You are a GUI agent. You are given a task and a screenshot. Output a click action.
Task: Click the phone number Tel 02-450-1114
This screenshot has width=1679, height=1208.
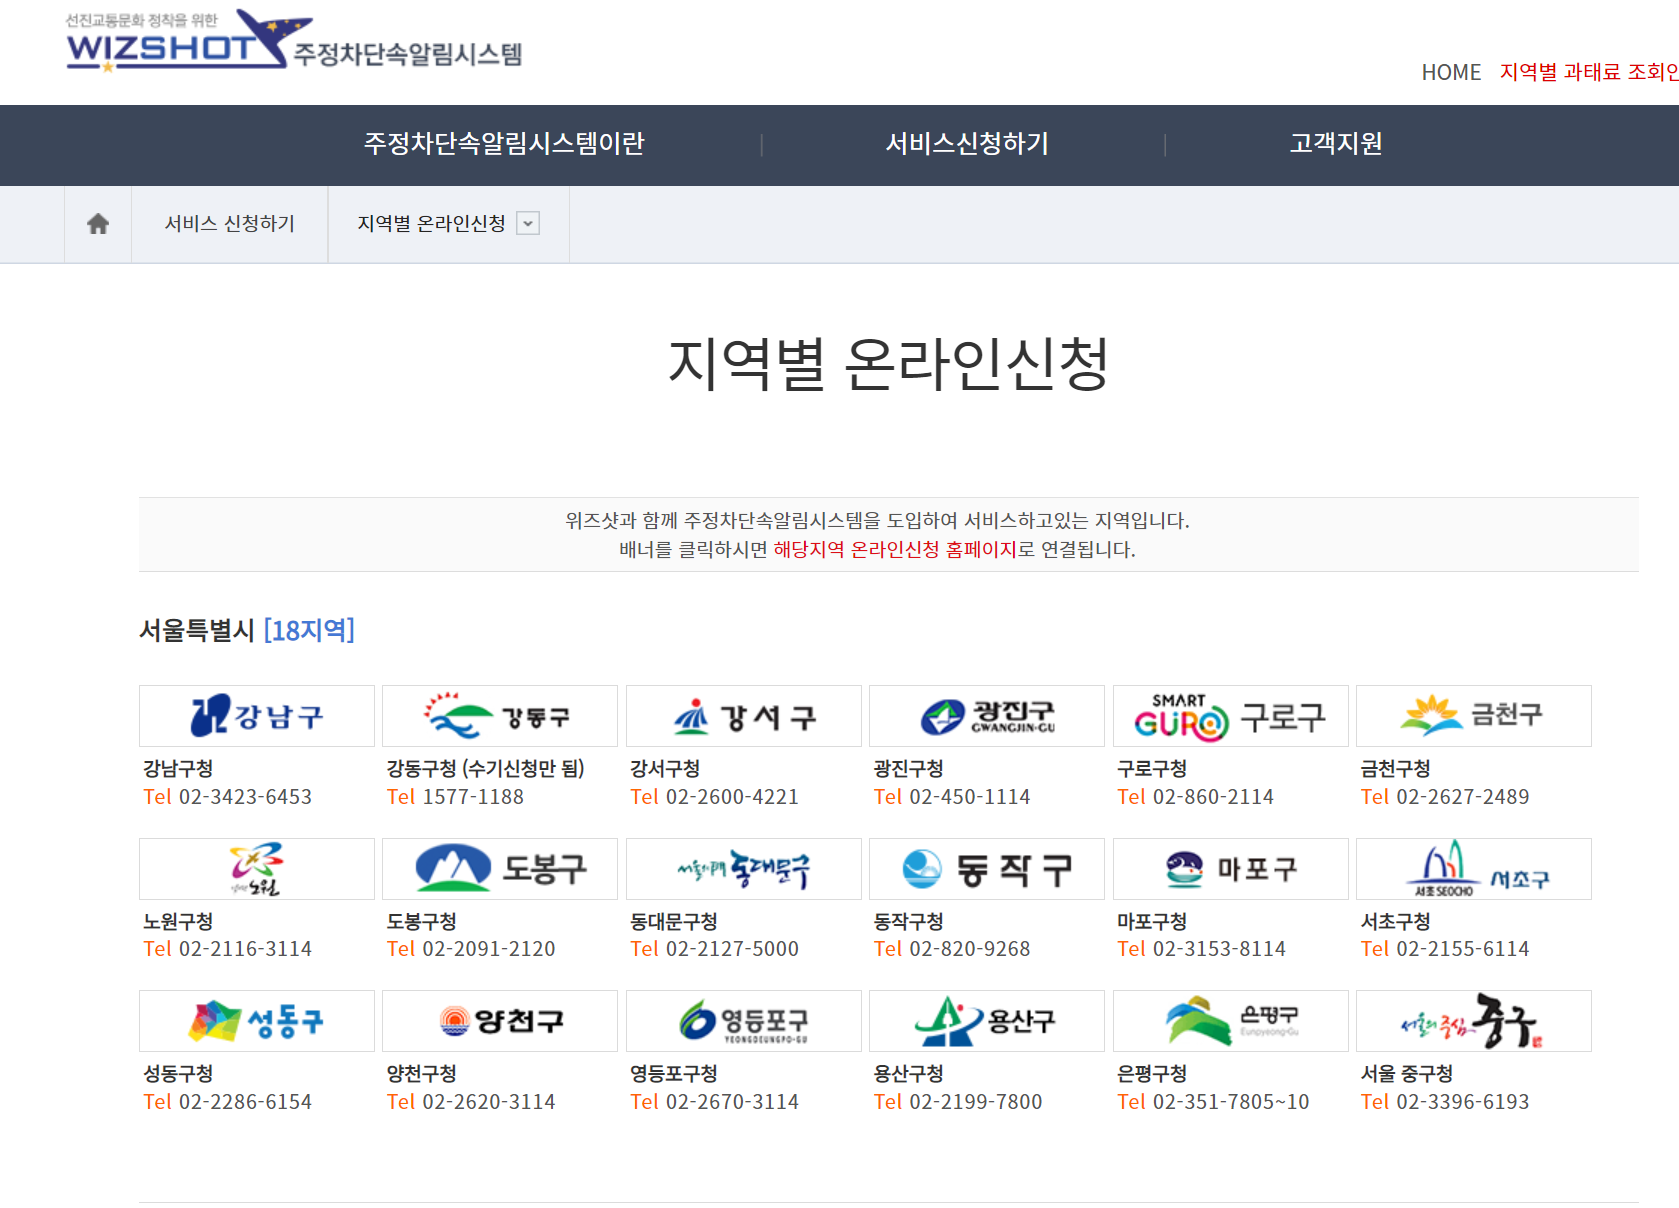coord(952,797)
